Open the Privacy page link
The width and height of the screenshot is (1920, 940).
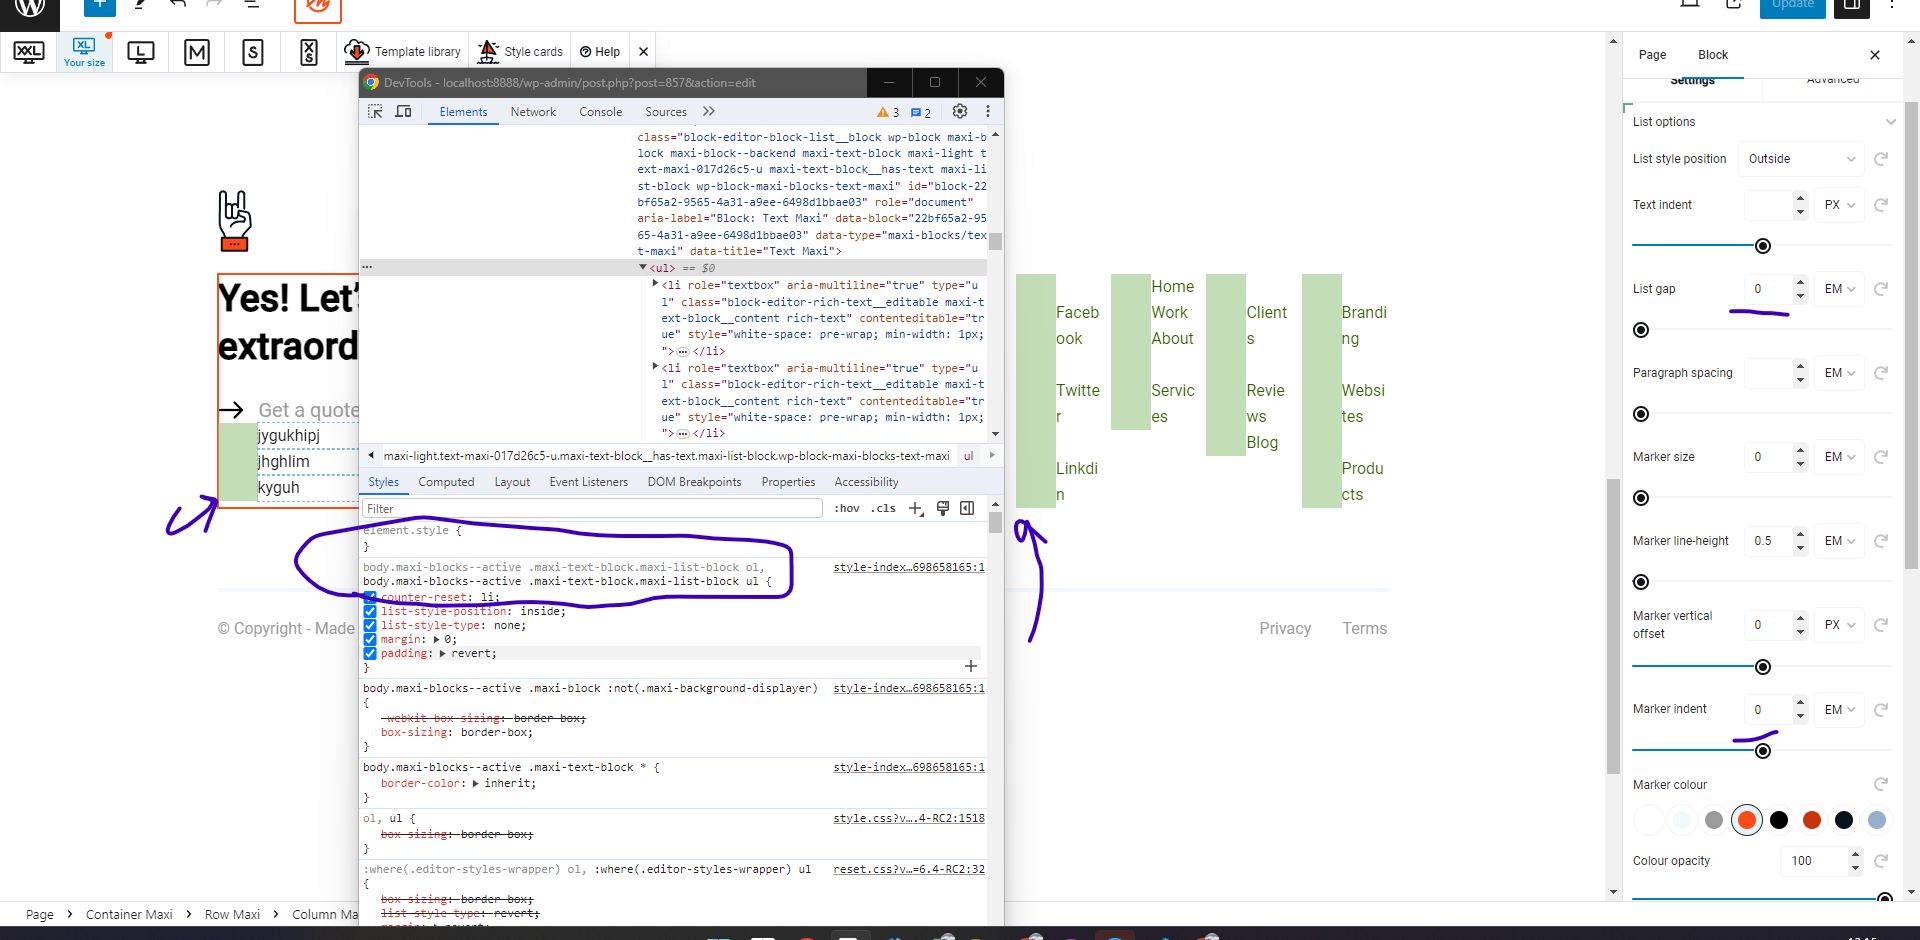pos(1285,628)
